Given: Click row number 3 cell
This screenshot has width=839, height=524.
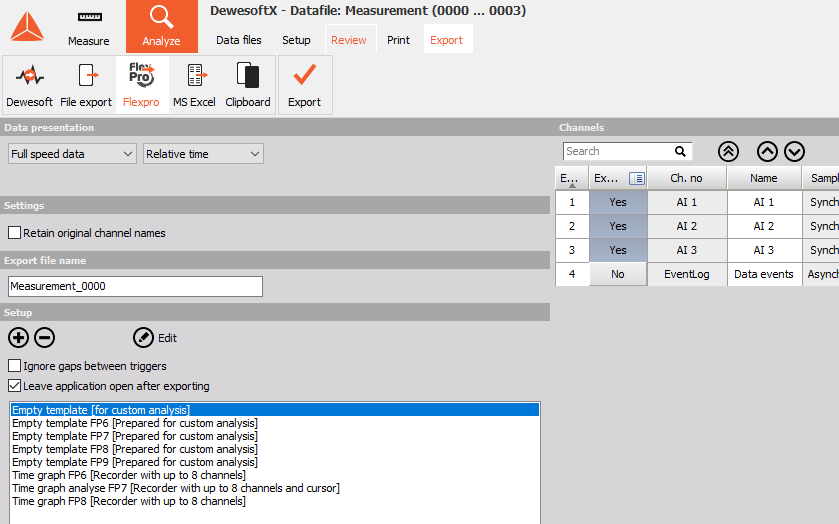Looking at the screenshot, I should [572, 250].
